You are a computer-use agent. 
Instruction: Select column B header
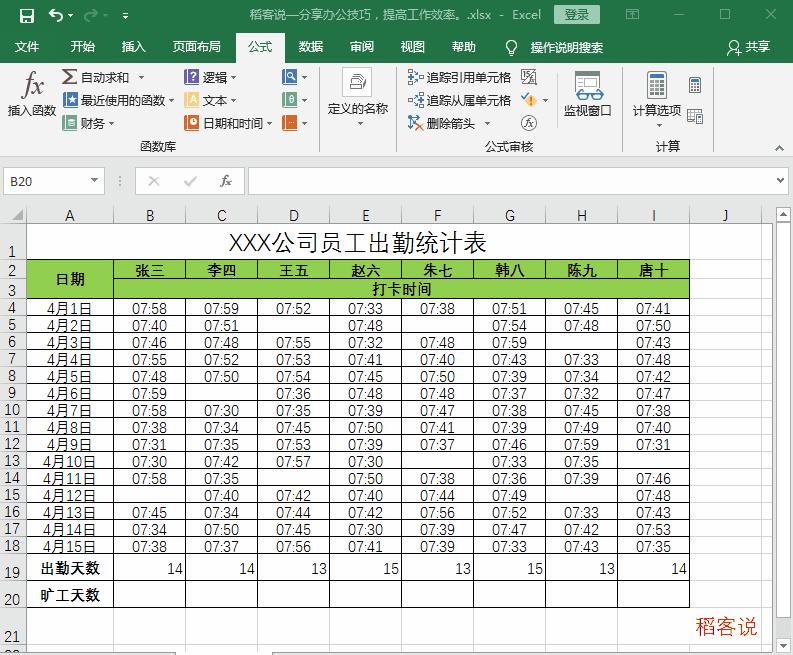150,215
